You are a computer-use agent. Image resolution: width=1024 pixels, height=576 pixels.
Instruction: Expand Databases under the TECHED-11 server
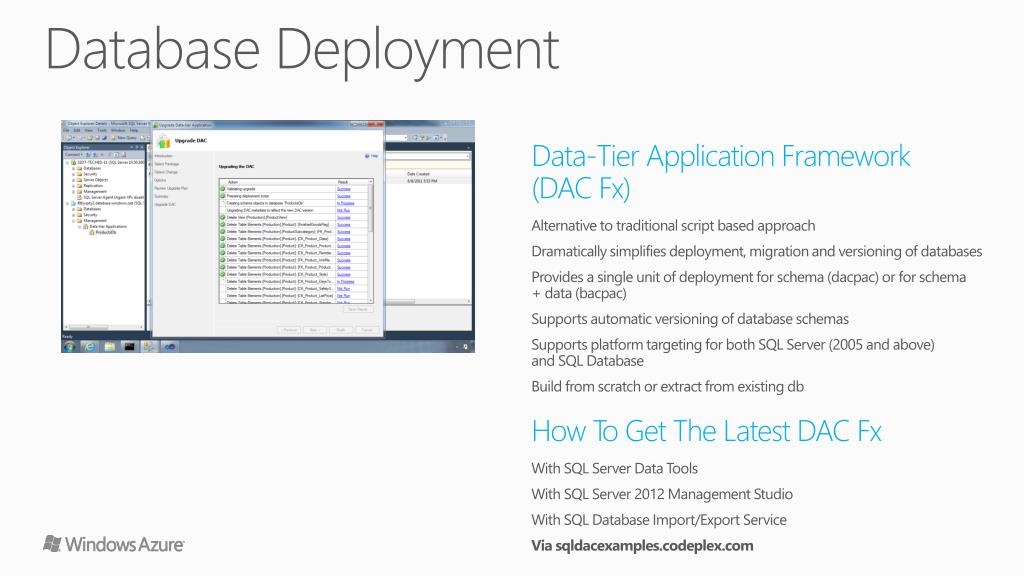(73, 168)
